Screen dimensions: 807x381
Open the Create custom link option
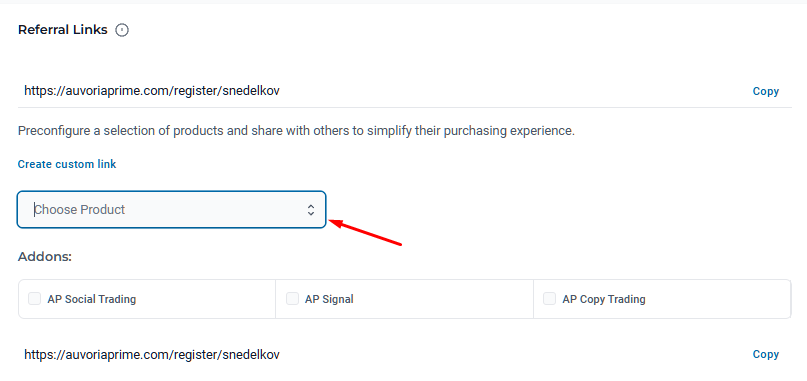(x=67, y=164)
